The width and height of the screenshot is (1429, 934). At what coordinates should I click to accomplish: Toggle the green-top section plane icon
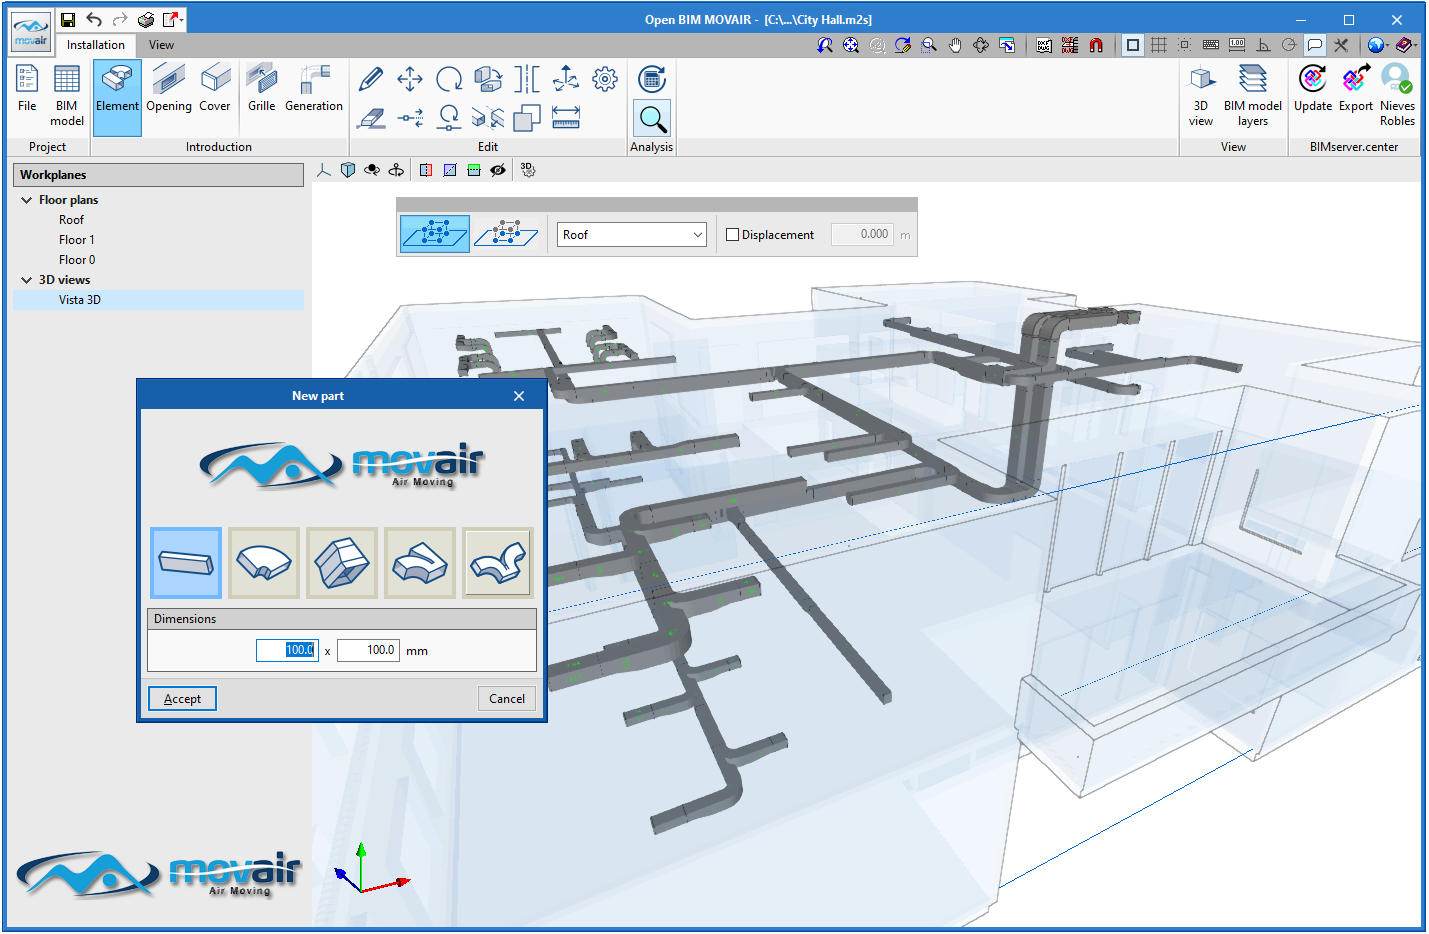474,170
